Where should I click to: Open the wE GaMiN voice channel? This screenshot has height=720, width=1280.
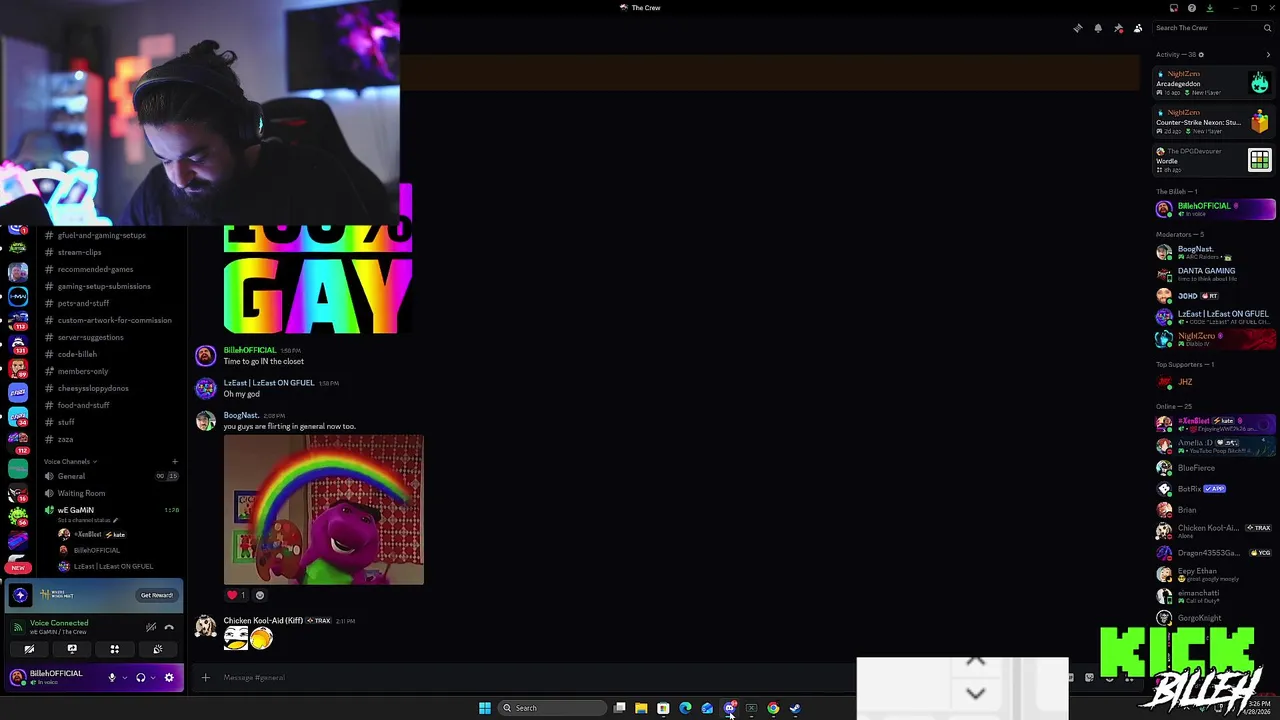[x=75, y=510]
